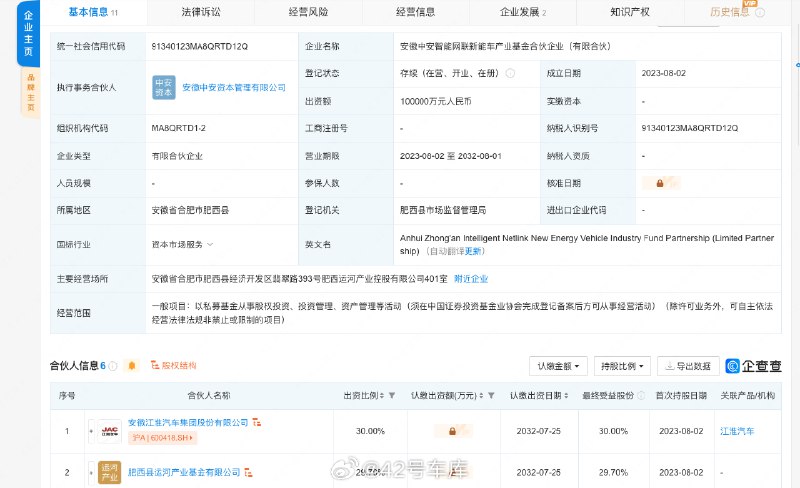The width and height of the screenshot is (800, 488).
Task: Select 品牌主页 sidebar tab
Action: 31,92
